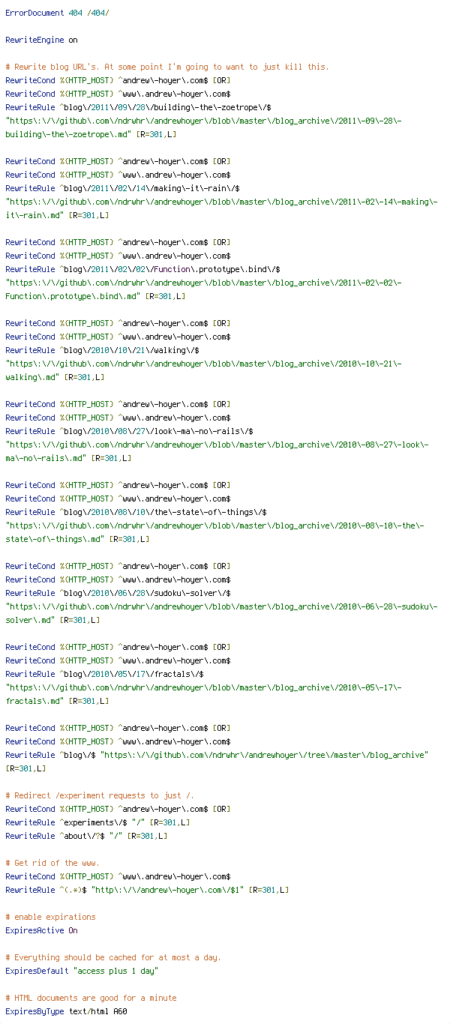Image resolution: width=450 pixels, height=1024 pixels.
Task: Click the ExpiresActive On directive
Action: click(42, 931)
